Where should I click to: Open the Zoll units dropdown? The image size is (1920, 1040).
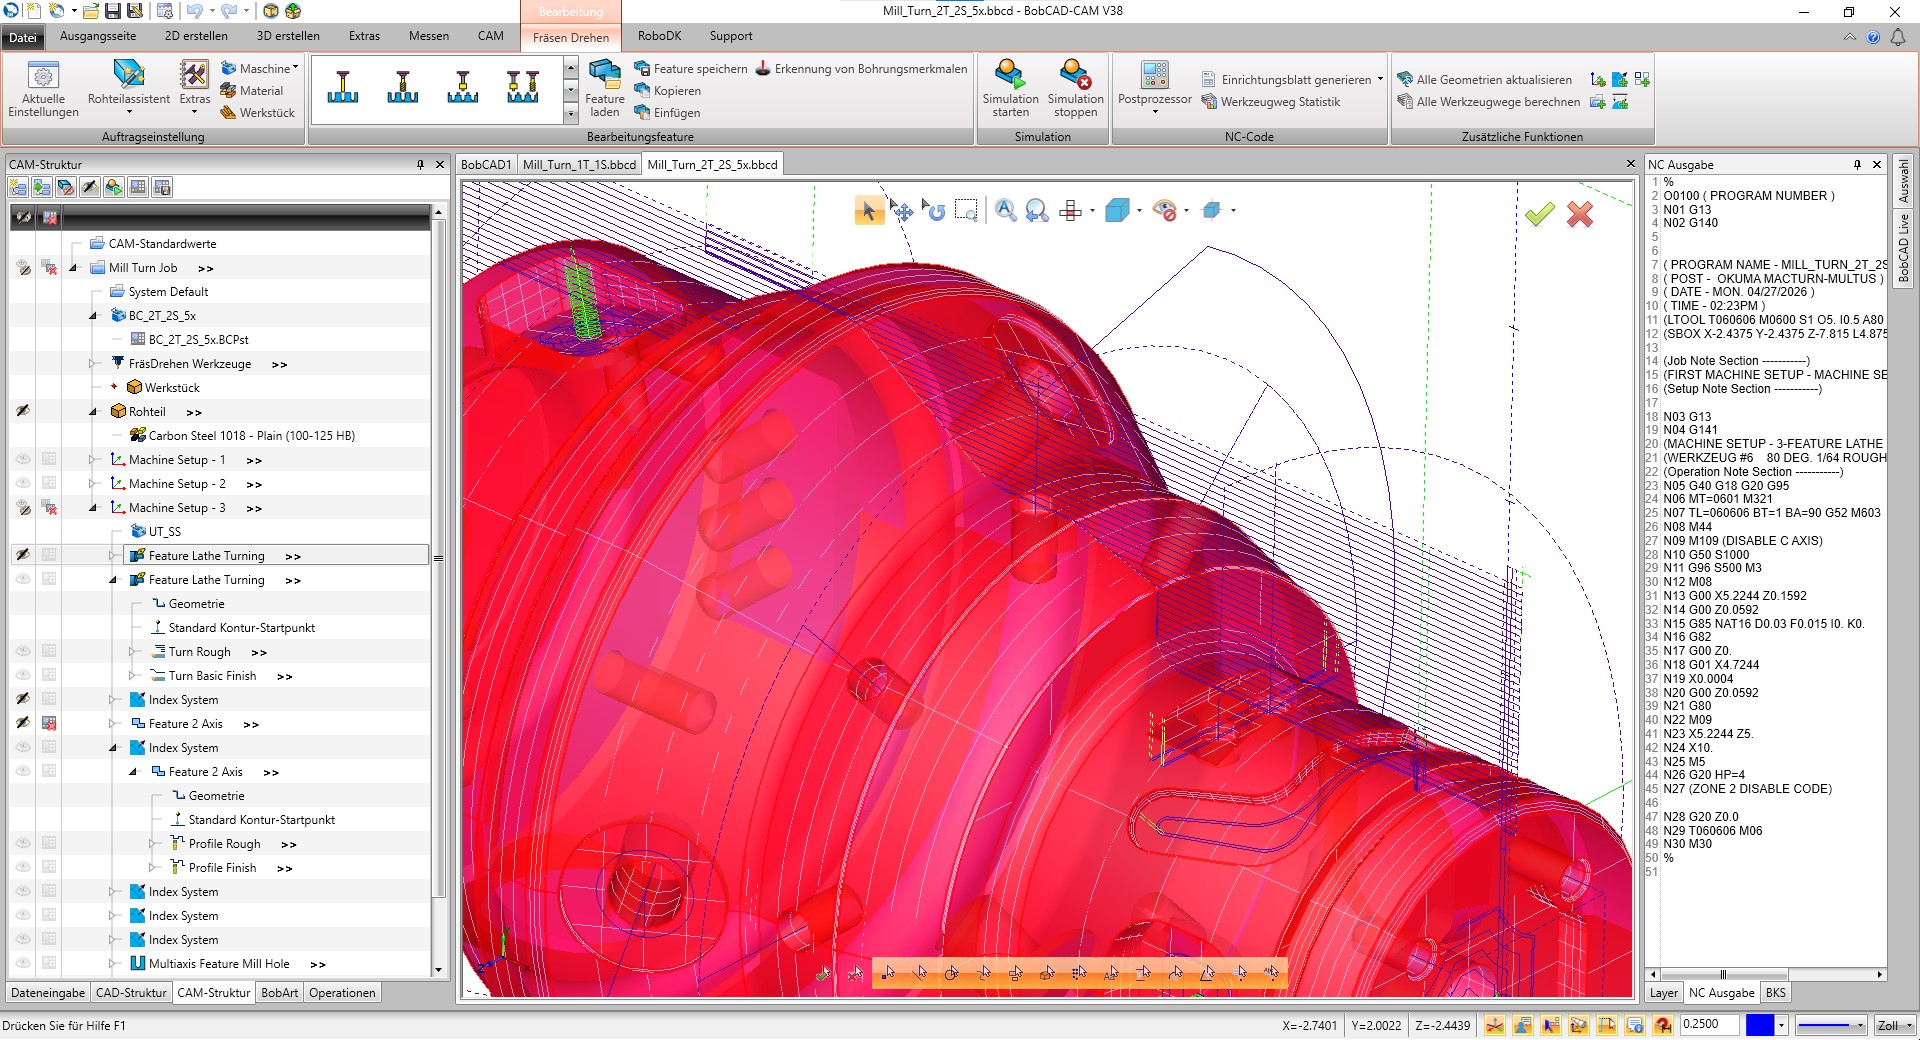(1894, 1026)
